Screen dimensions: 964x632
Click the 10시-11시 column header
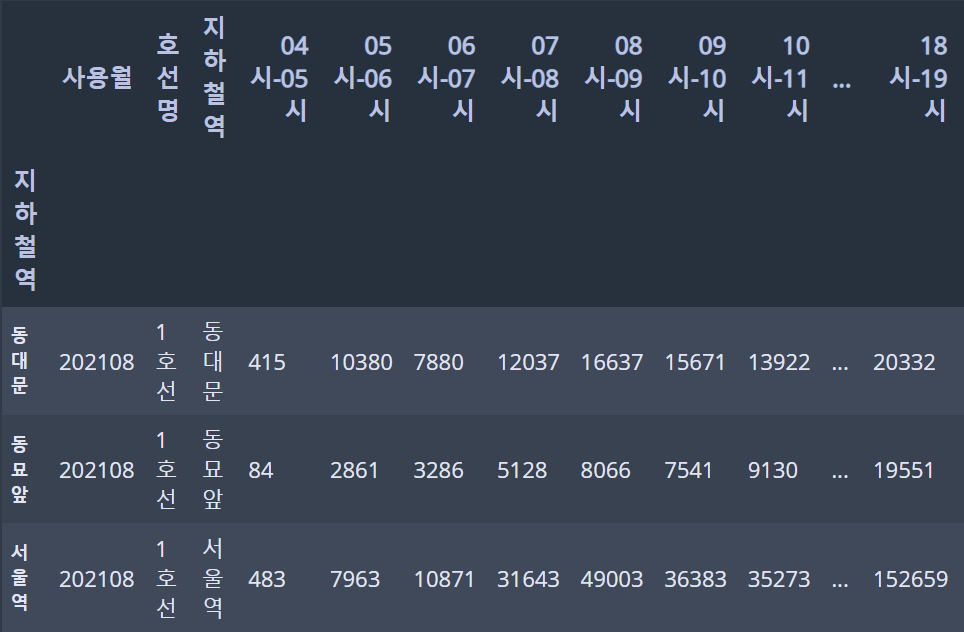point(781,78)
